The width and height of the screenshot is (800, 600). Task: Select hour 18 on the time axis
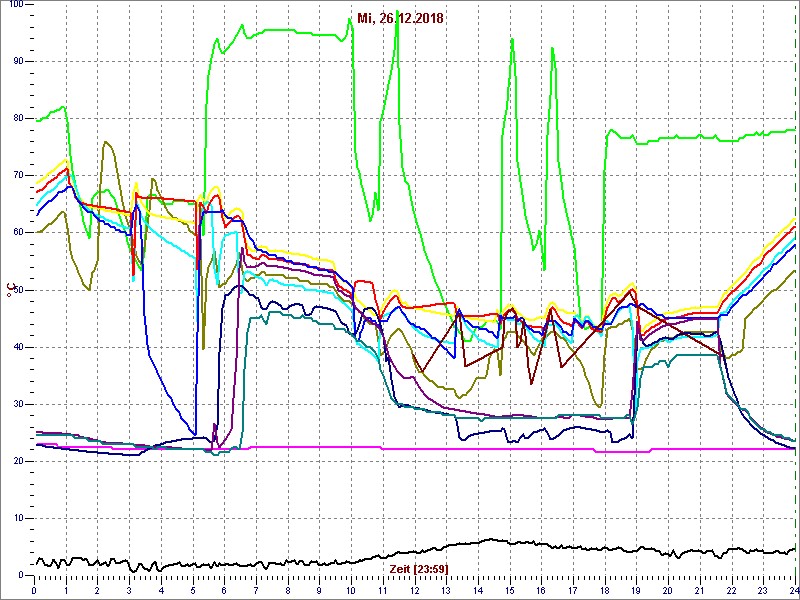[x=604, y=590]
